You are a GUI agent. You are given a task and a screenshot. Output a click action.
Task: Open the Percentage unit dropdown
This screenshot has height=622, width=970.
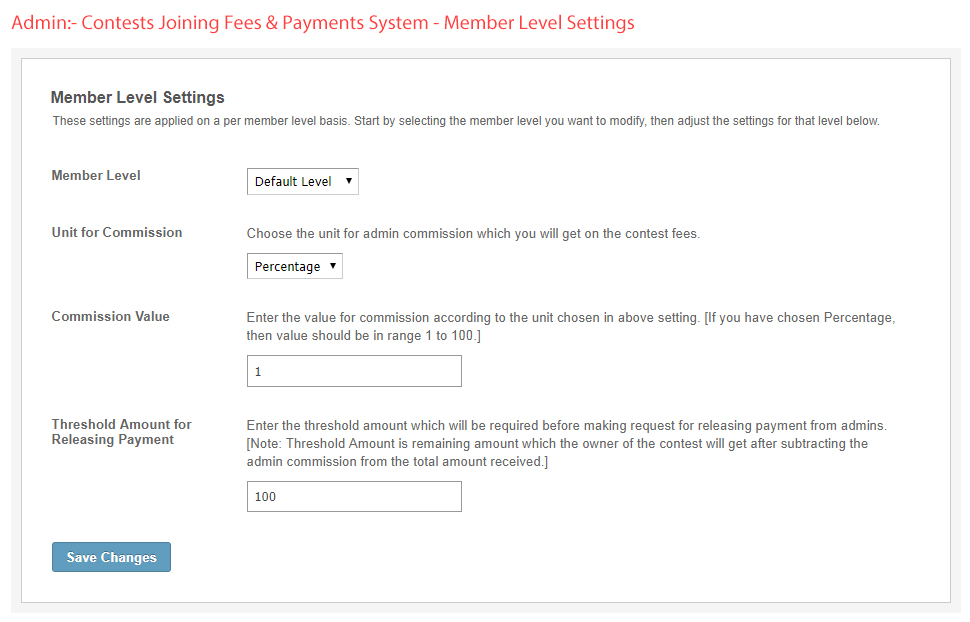tap(294, 266)
